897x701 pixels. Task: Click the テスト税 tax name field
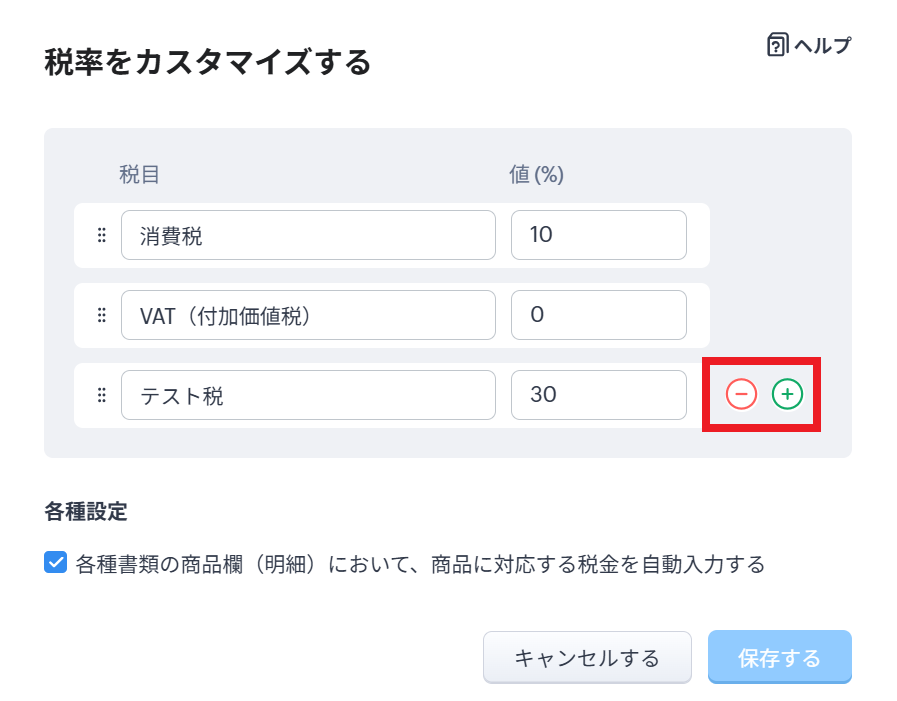[x=308, y=395]
